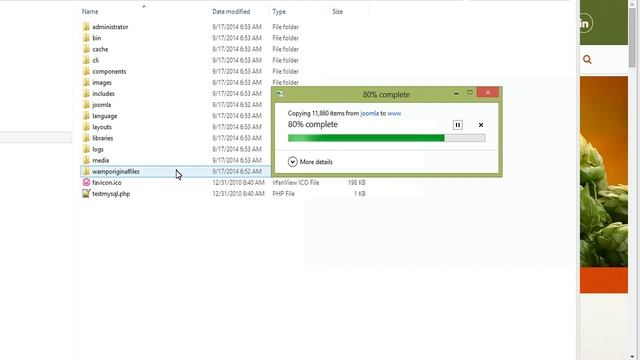Minimize the copy progress dialog
The height and width of the screenshot is (360, 640).
(456, 93)
